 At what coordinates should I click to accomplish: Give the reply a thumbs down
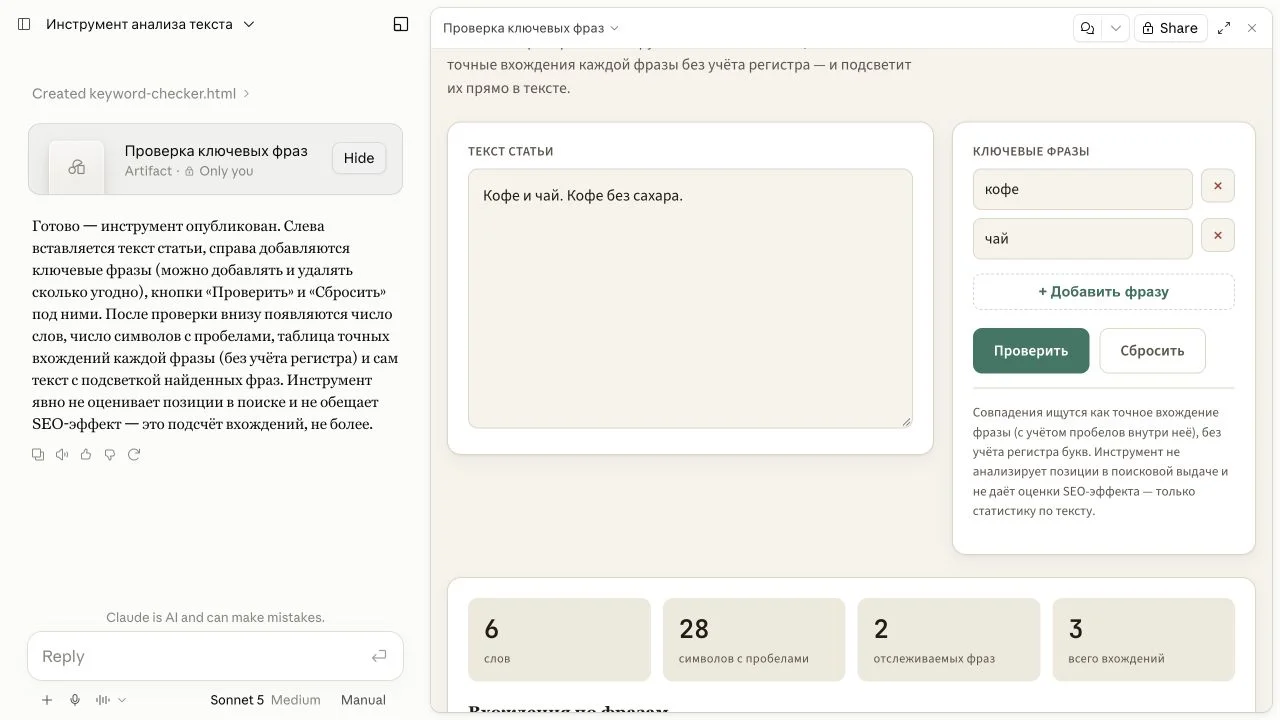click(110, 454)
